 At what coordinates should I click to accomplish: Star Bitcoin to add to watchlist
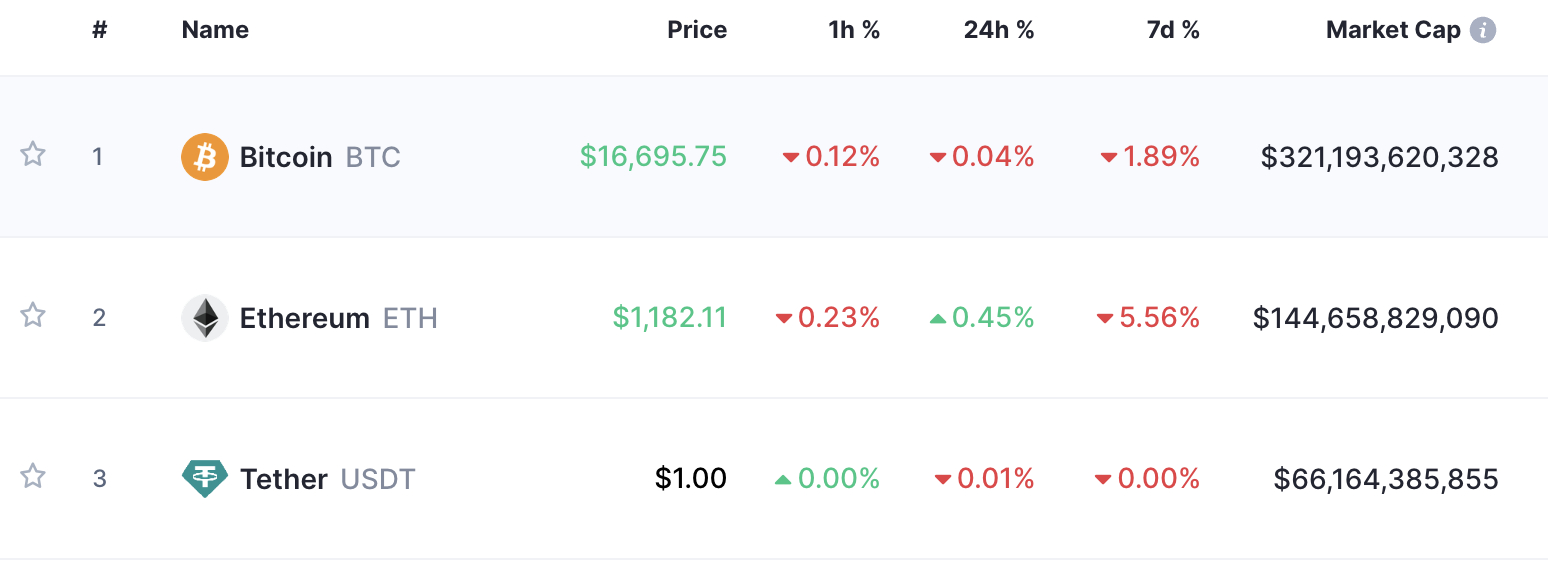pyautogui.click(x=33, y=155)
